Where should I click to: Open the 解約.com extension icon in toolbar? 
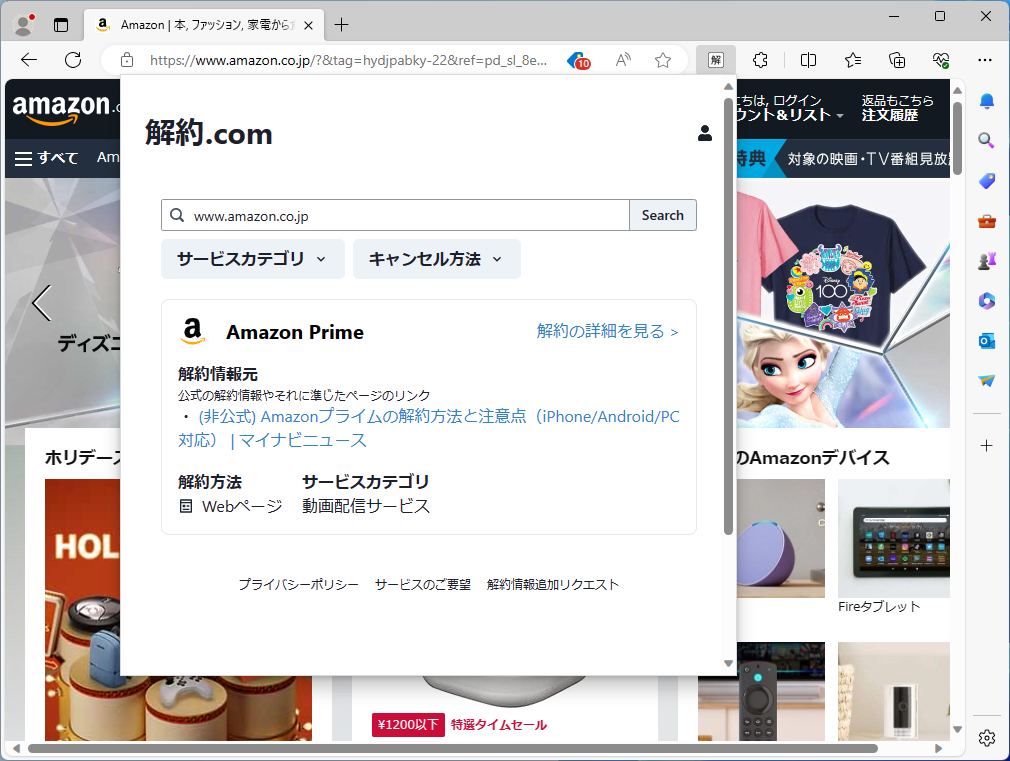(716, 60)
